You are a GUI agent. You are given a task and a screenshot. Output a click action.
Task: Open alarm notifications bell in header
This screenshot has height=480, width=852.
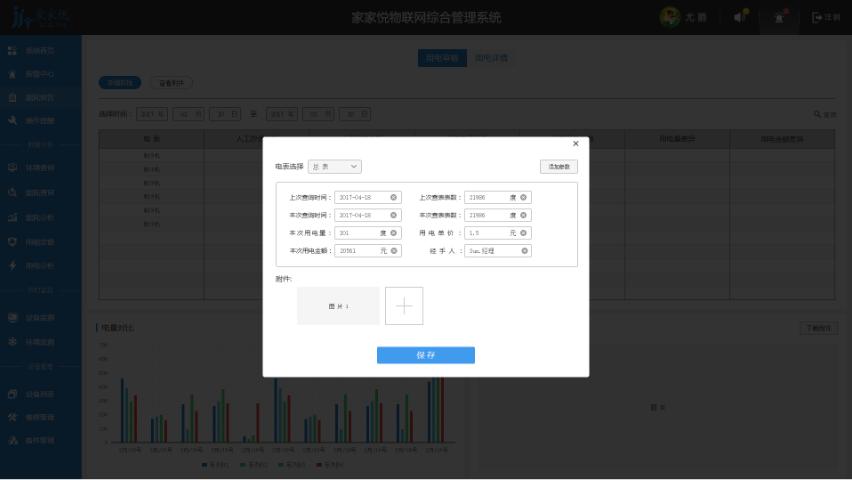point(779,17)
